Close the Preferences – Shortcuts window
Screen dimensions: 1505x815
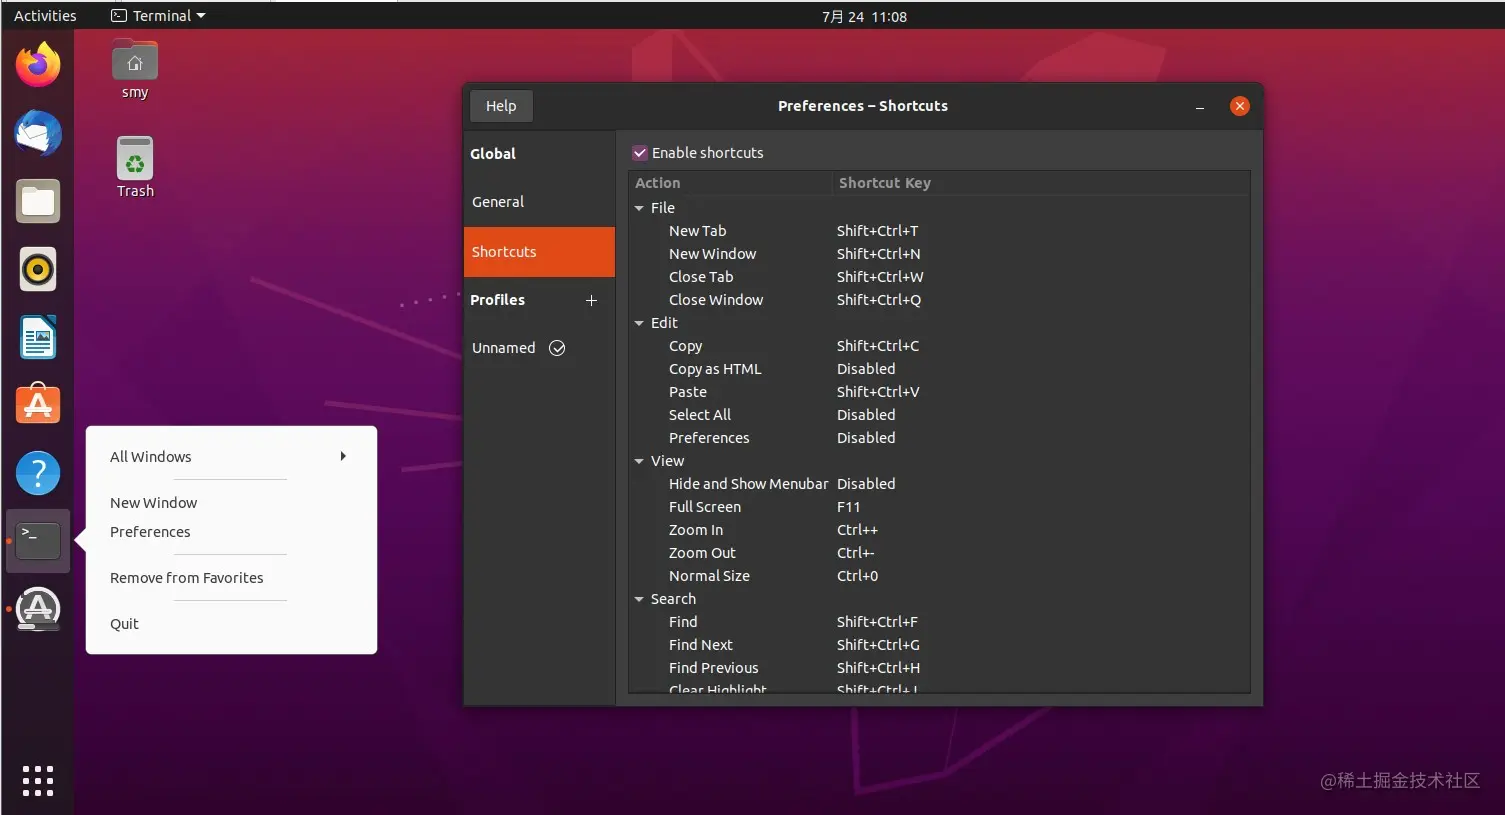click(1240, 106)
